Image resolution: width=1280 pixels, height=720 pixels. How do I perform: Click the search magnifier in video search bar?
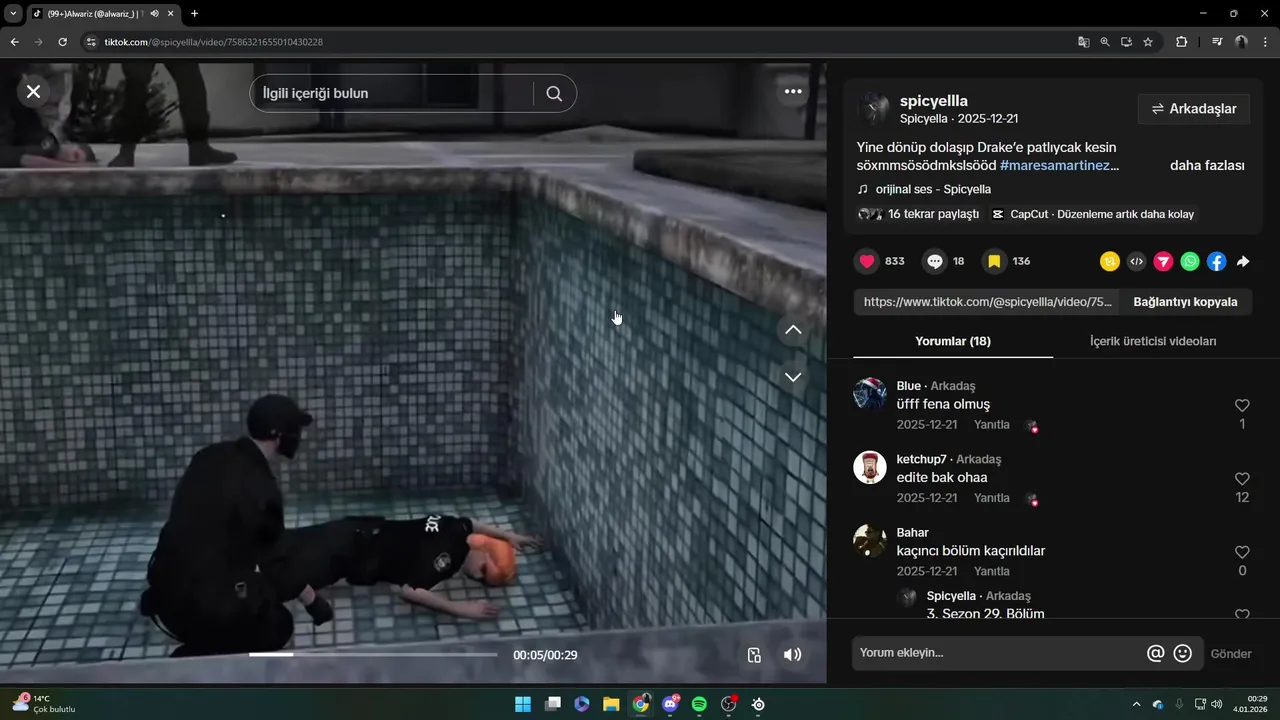click(x=554, y=93)
